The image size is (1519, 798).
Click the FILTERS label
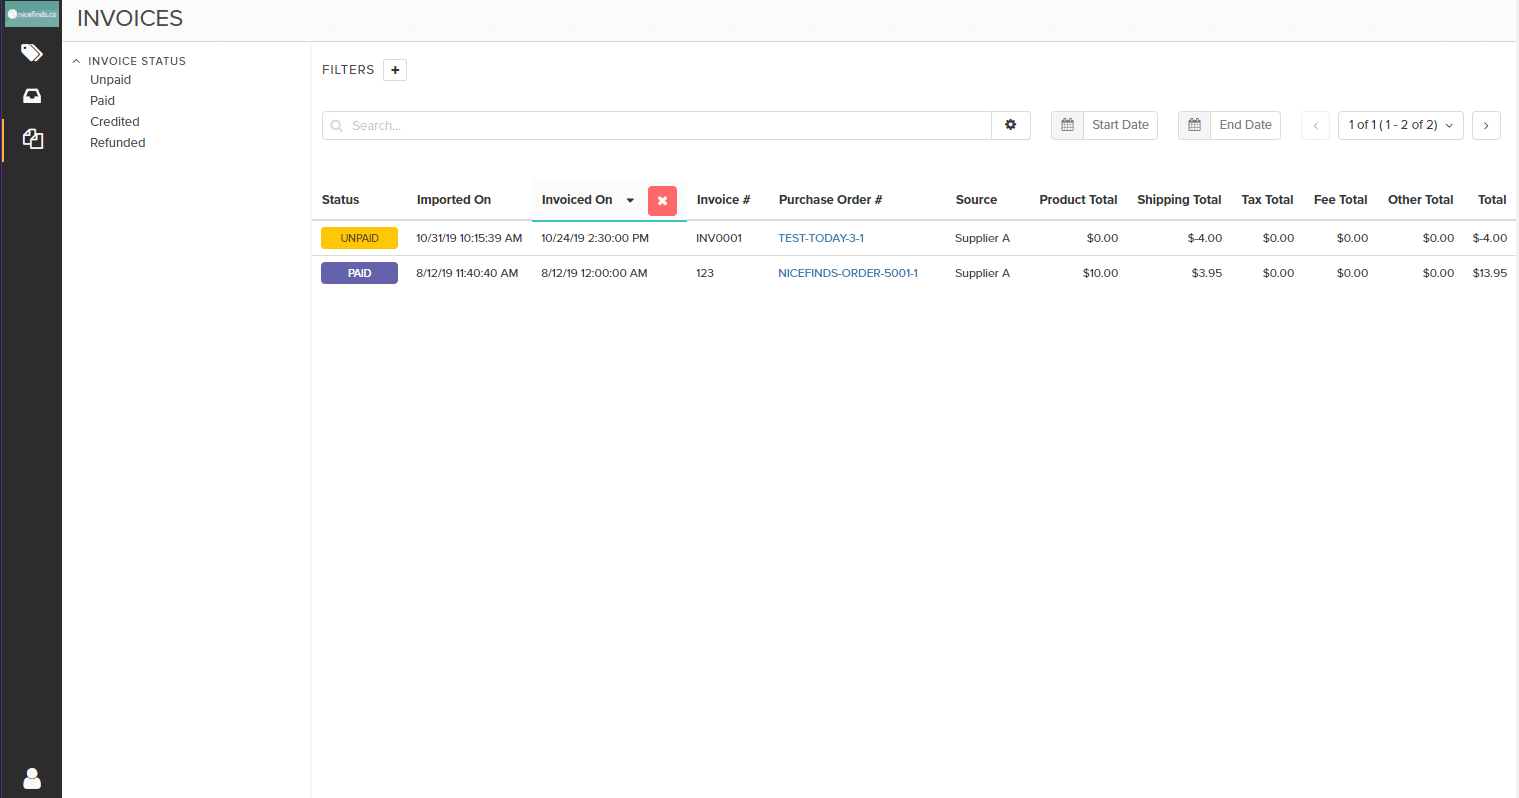tap(348, 70)
